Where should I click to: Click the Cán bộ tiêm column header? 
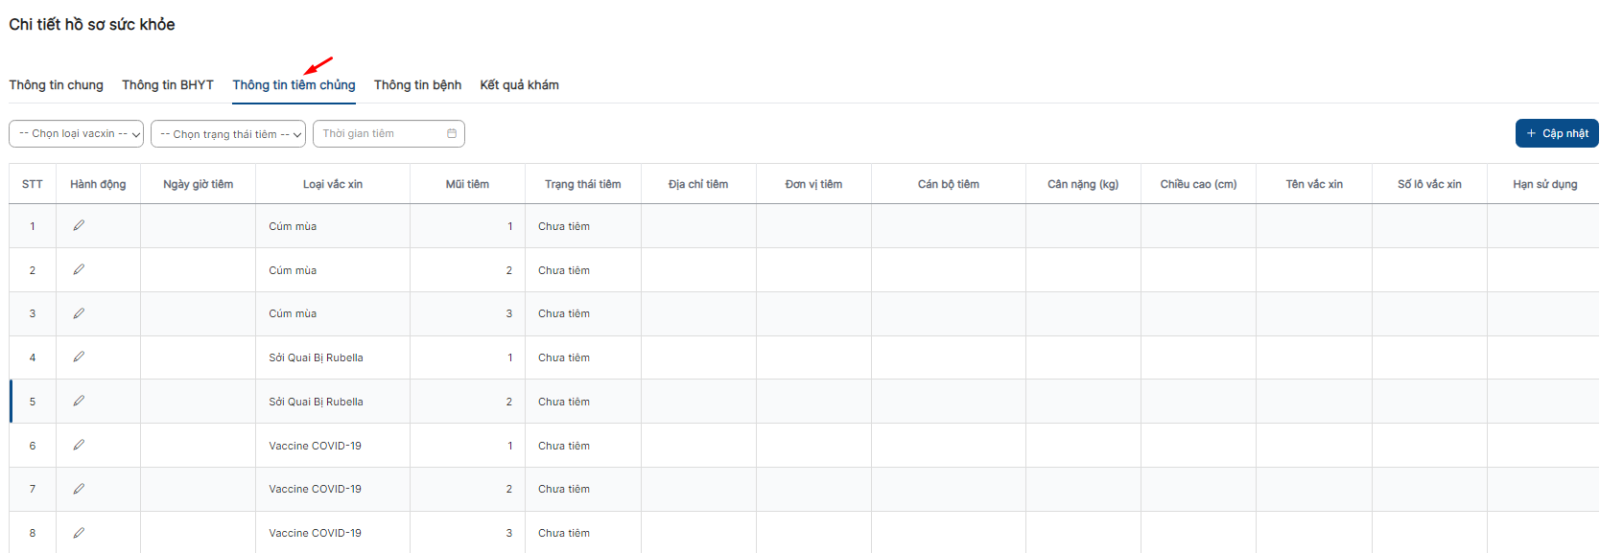(948, 184)
